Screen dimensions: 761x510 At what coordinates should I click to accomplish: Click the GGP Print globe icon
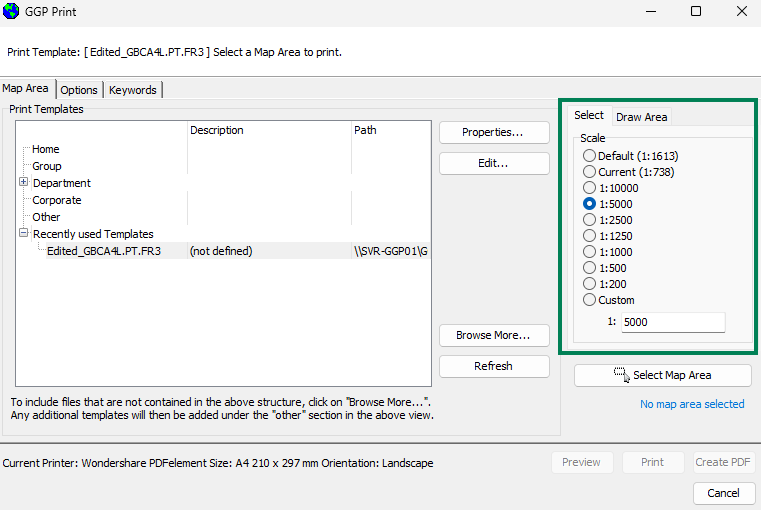(11, 11)
